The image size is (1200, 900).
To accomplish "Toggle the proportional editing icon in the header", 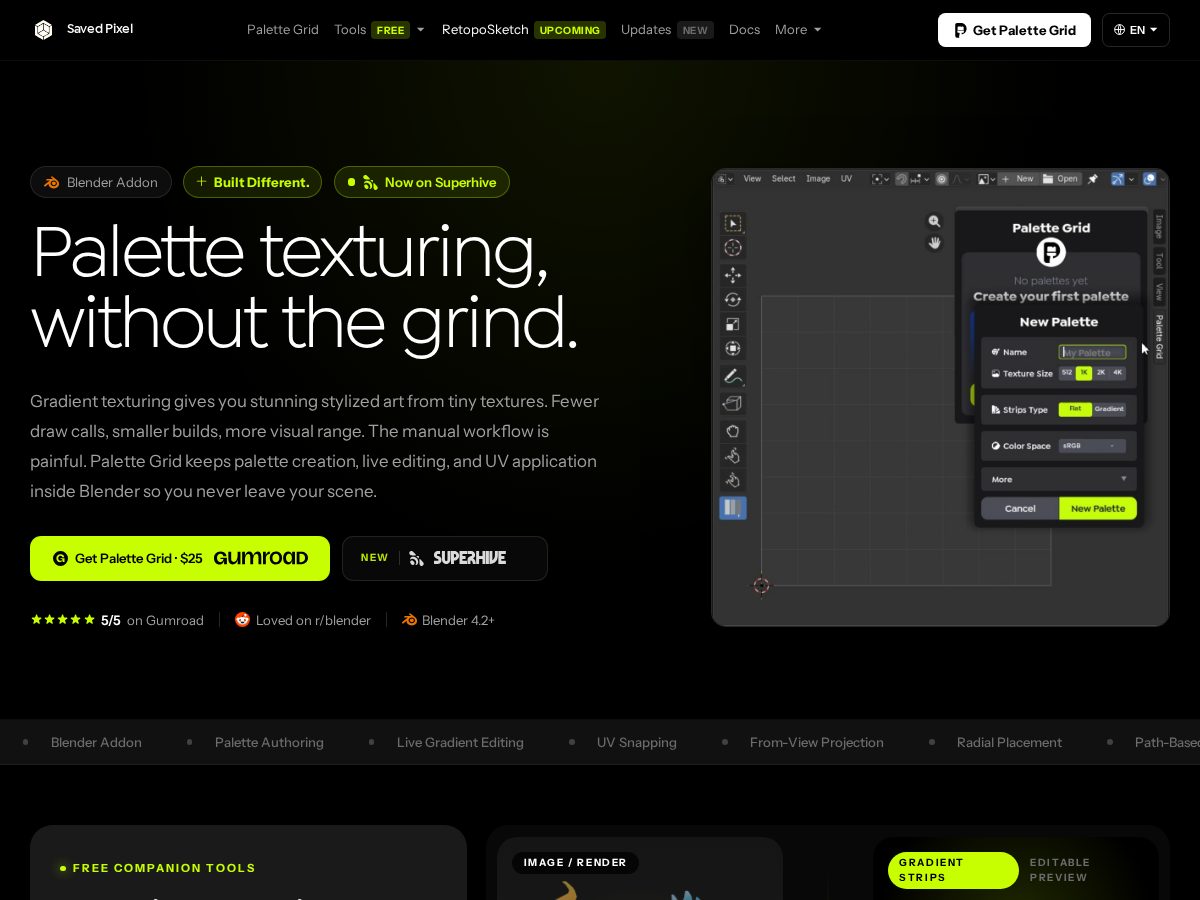I will (x=941, y=179).
